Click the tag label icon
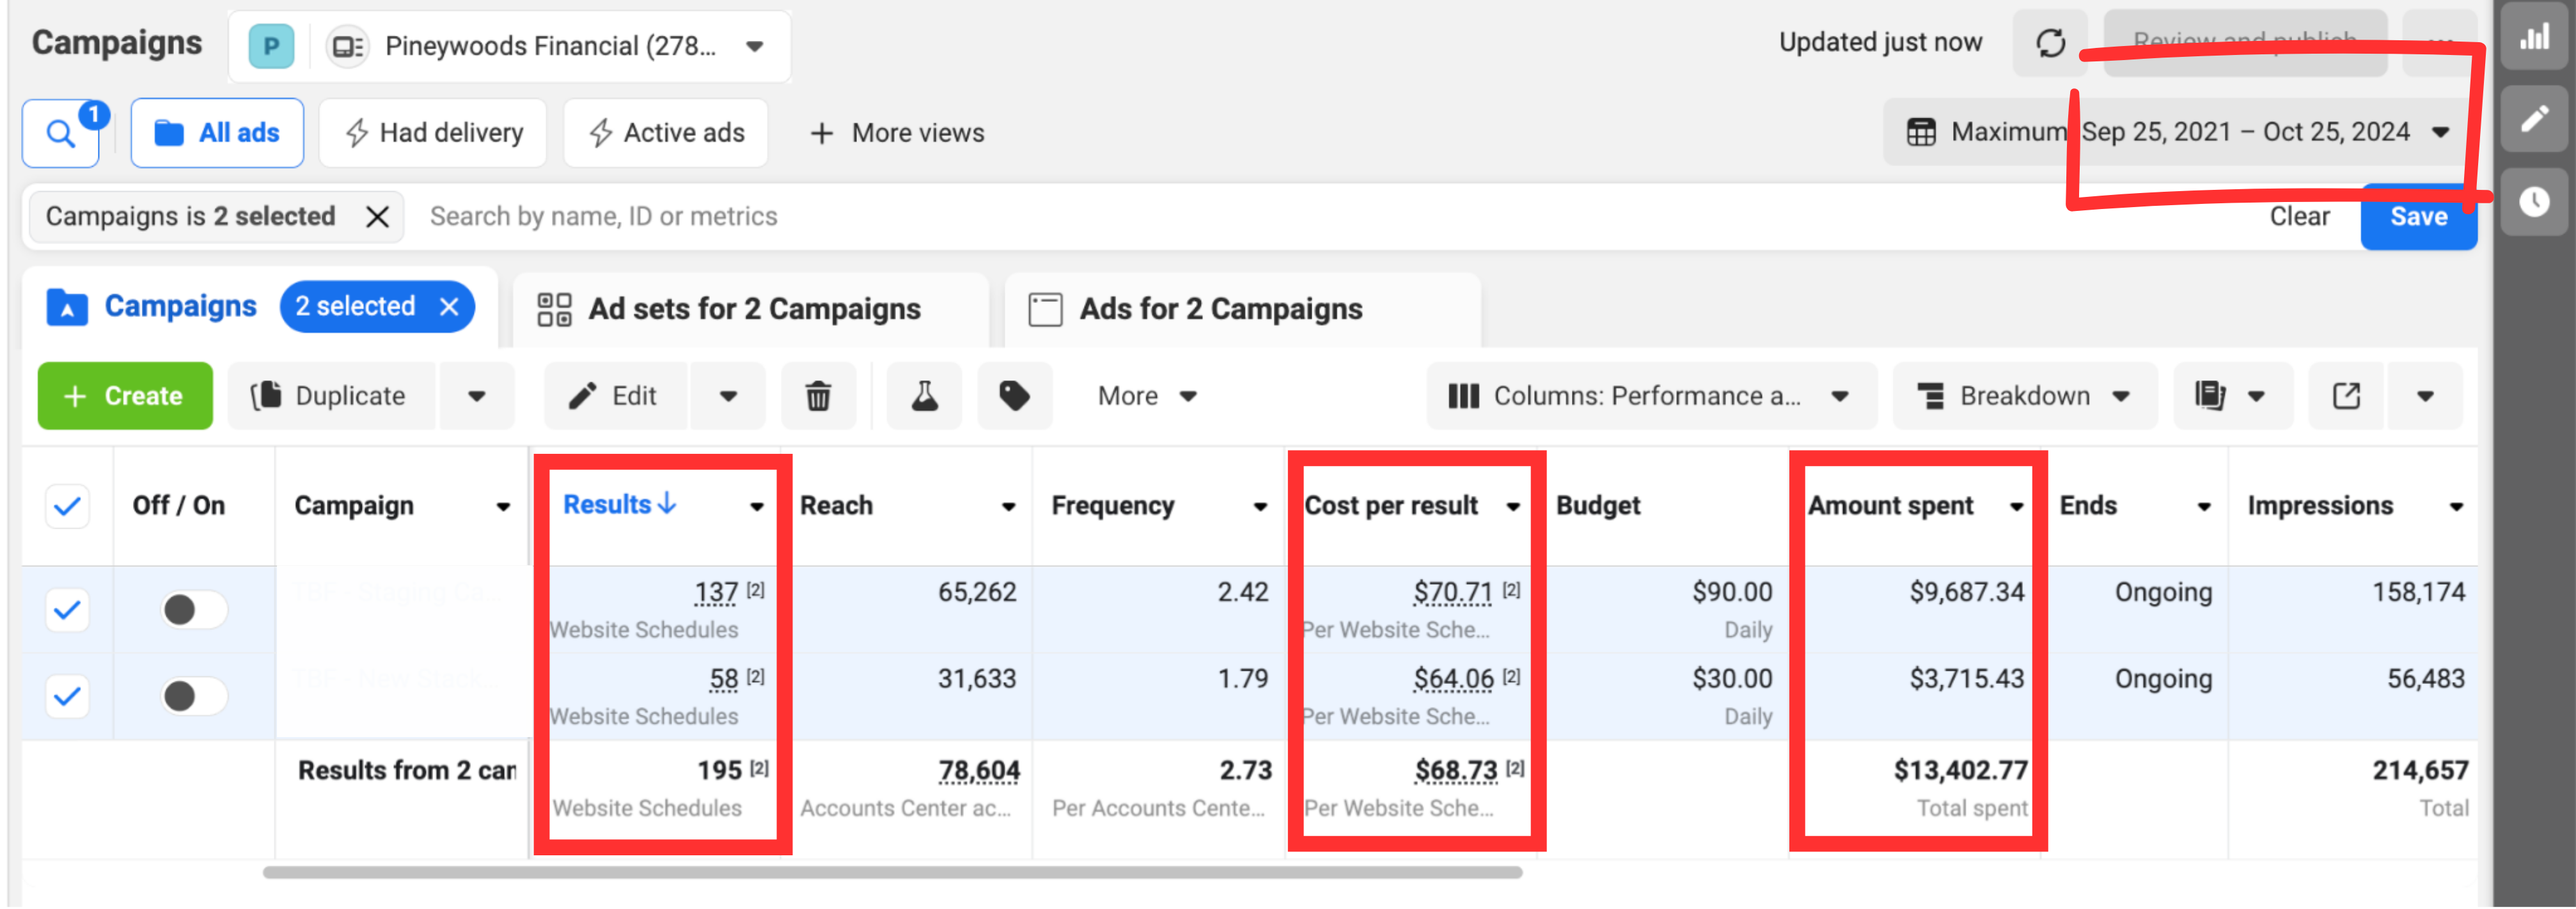2576x909 pixels. tap(1014, 396)
